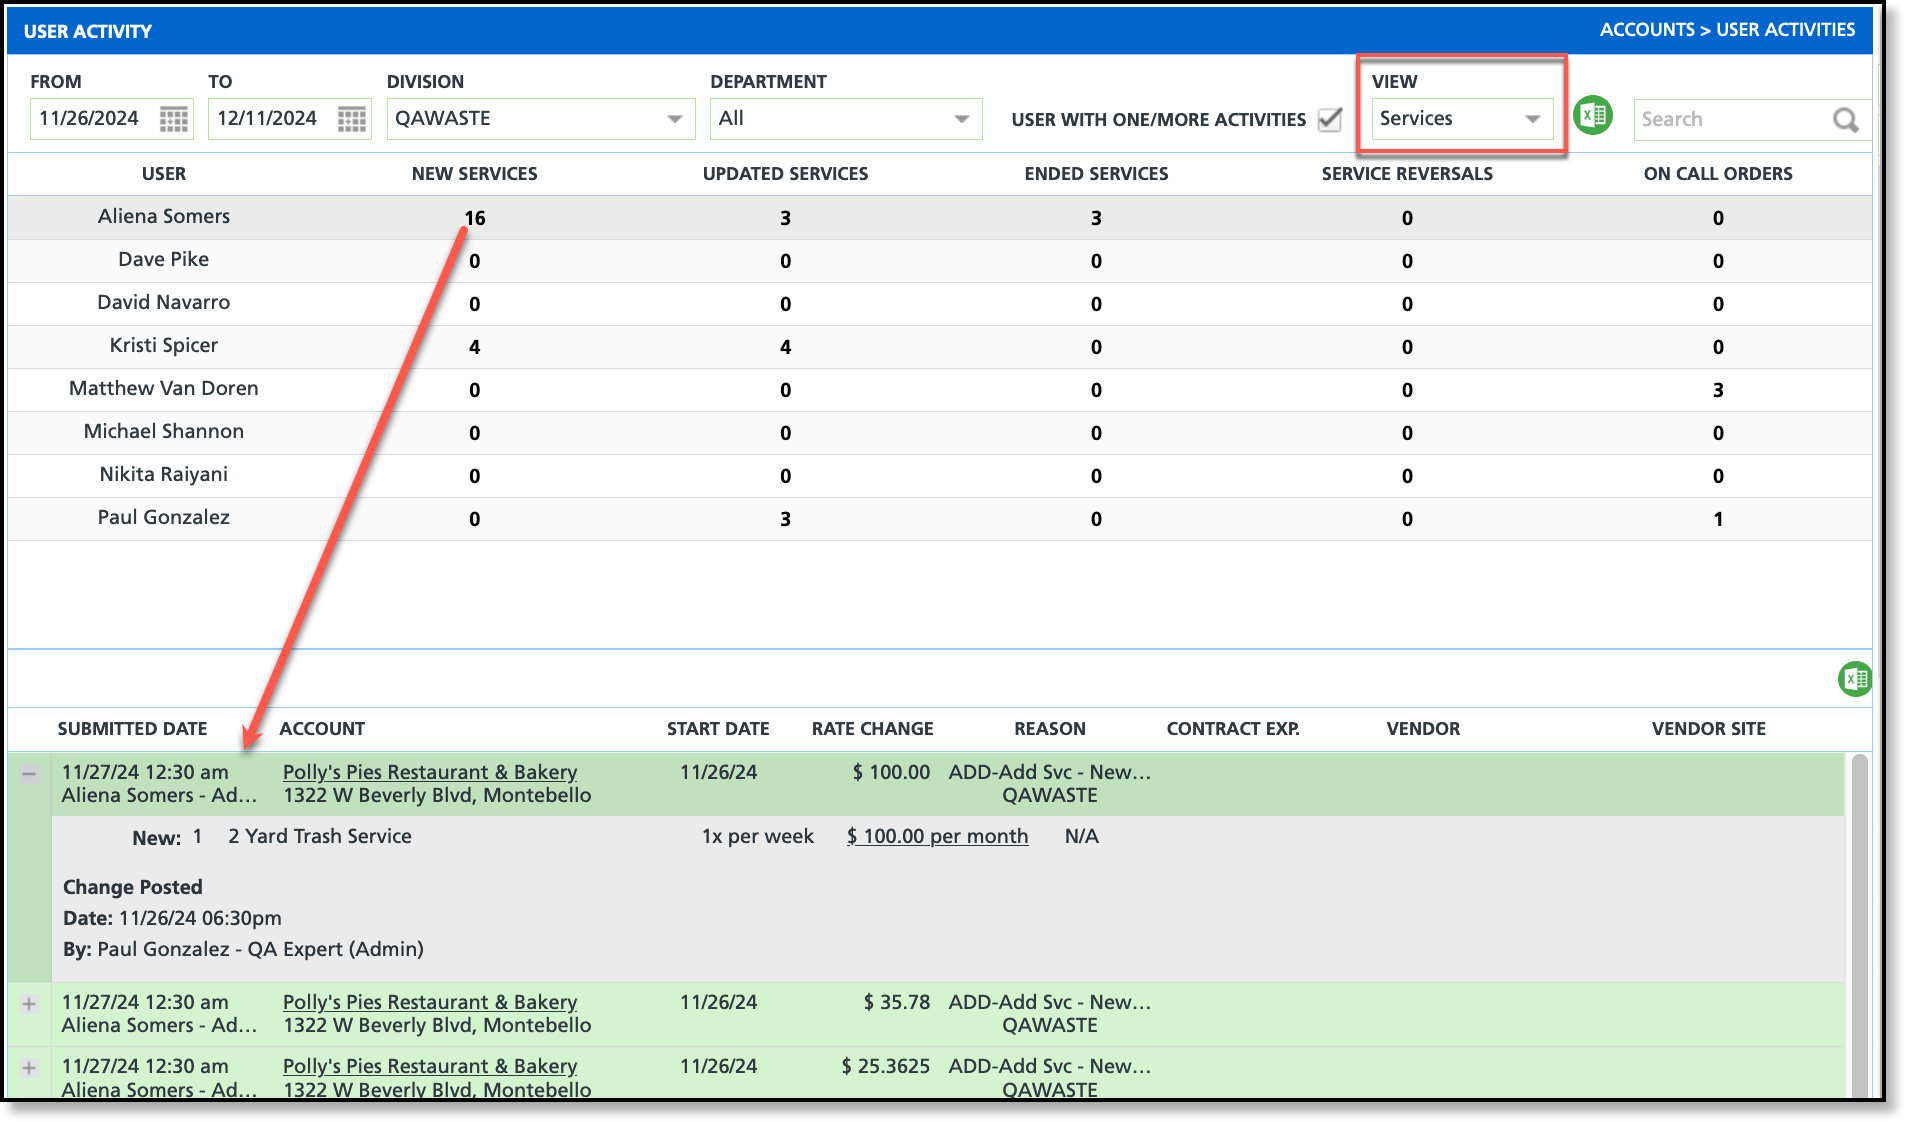
Task: Click the SUBMITTED DATE column header
Action: (133, 729)
